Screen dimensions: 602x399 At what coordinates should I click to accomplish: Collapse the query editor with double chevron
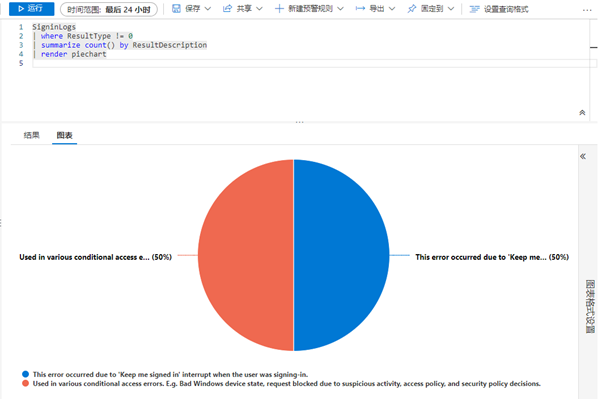[x=582, y=113]
